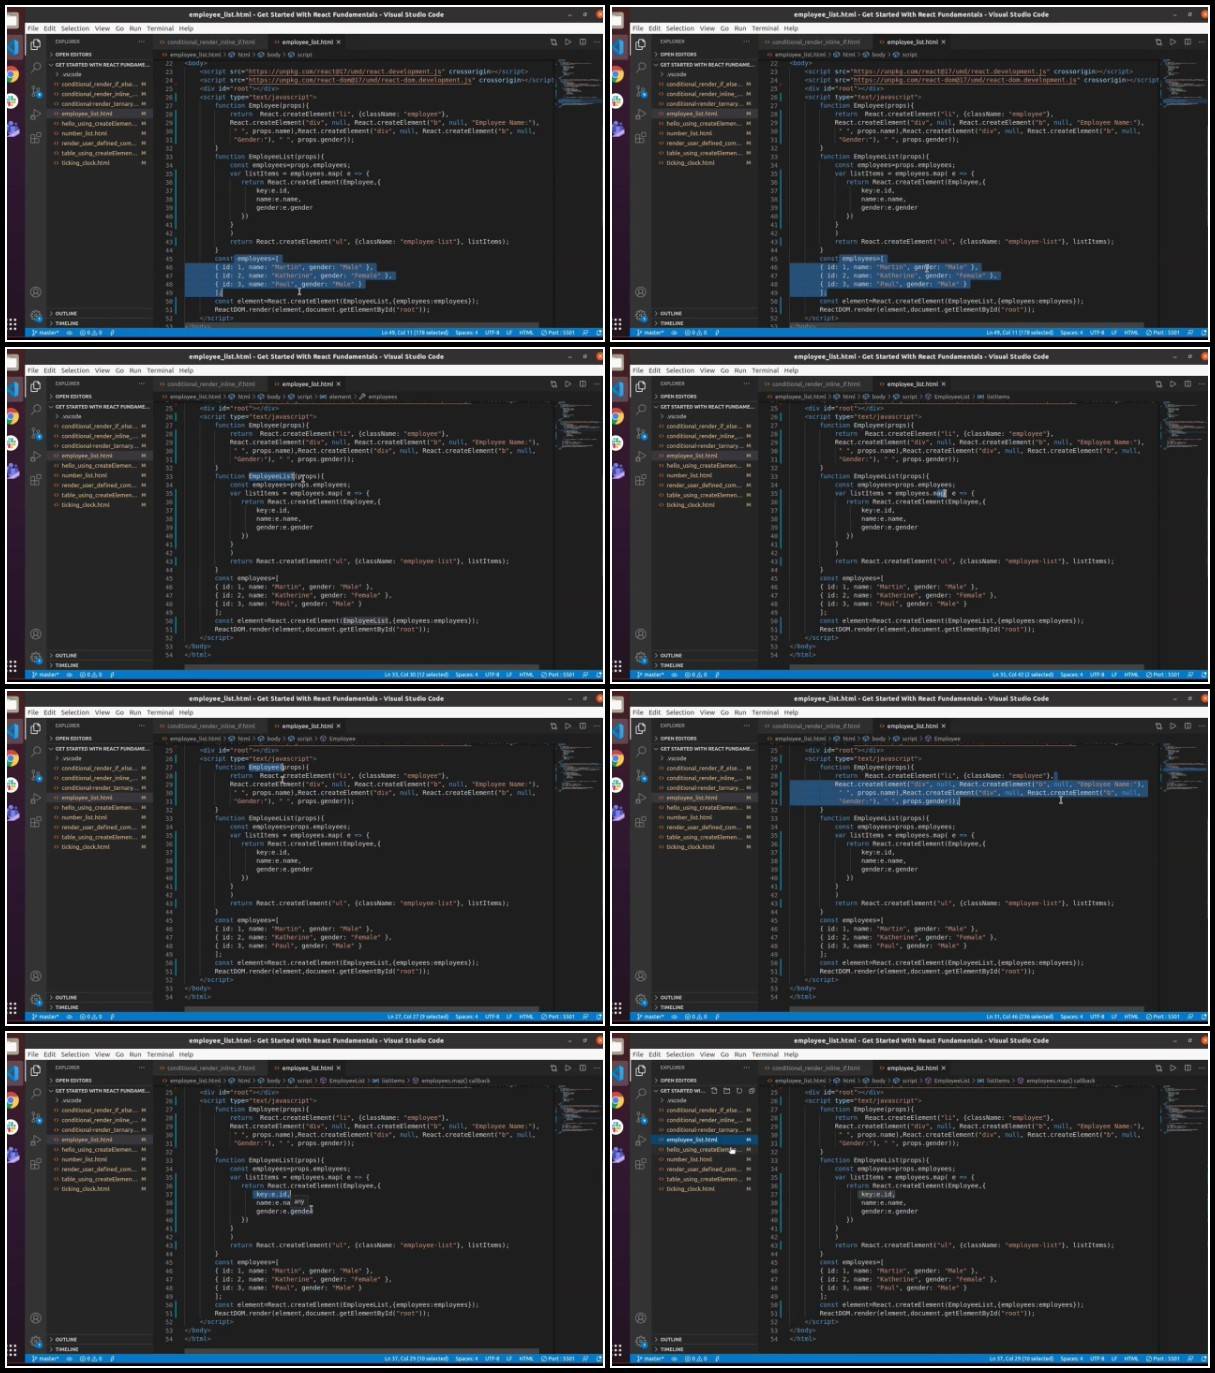Open ticking_clock.html in the top-left frame's explorer
The width and height of the screenshot is (1215, 1373).
[85, 163]
